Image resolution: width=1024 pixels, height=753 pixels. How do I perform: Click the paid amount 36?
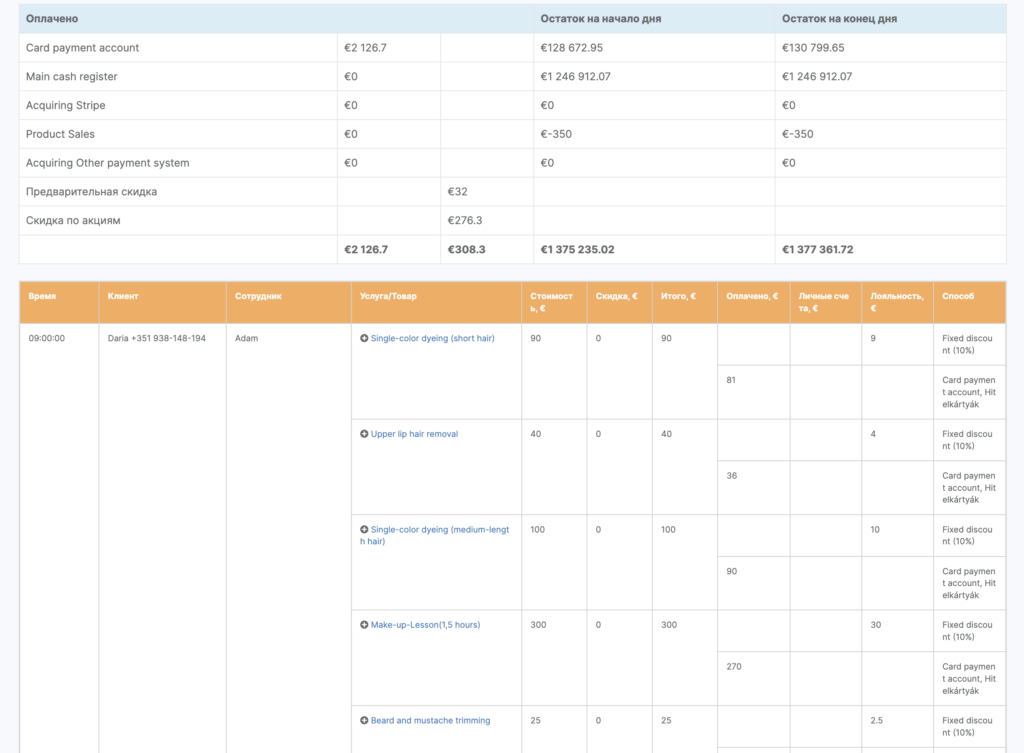click(731, 475)
